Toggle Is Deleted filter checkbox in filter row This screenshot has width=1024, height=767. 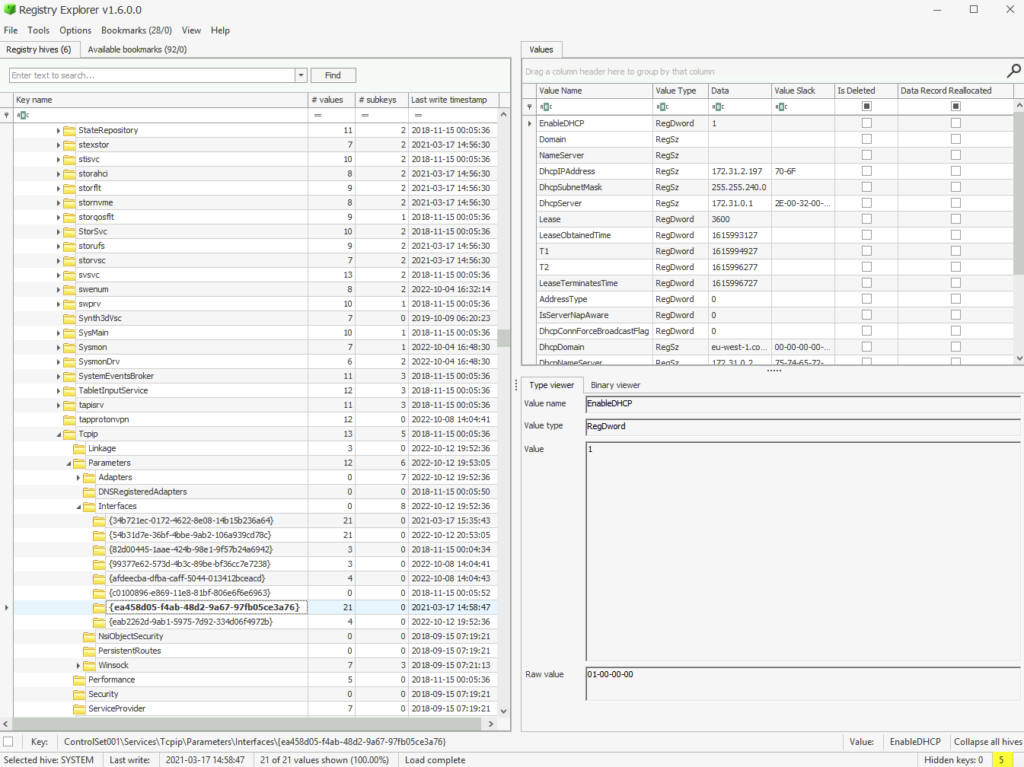[x=867, y=106]
